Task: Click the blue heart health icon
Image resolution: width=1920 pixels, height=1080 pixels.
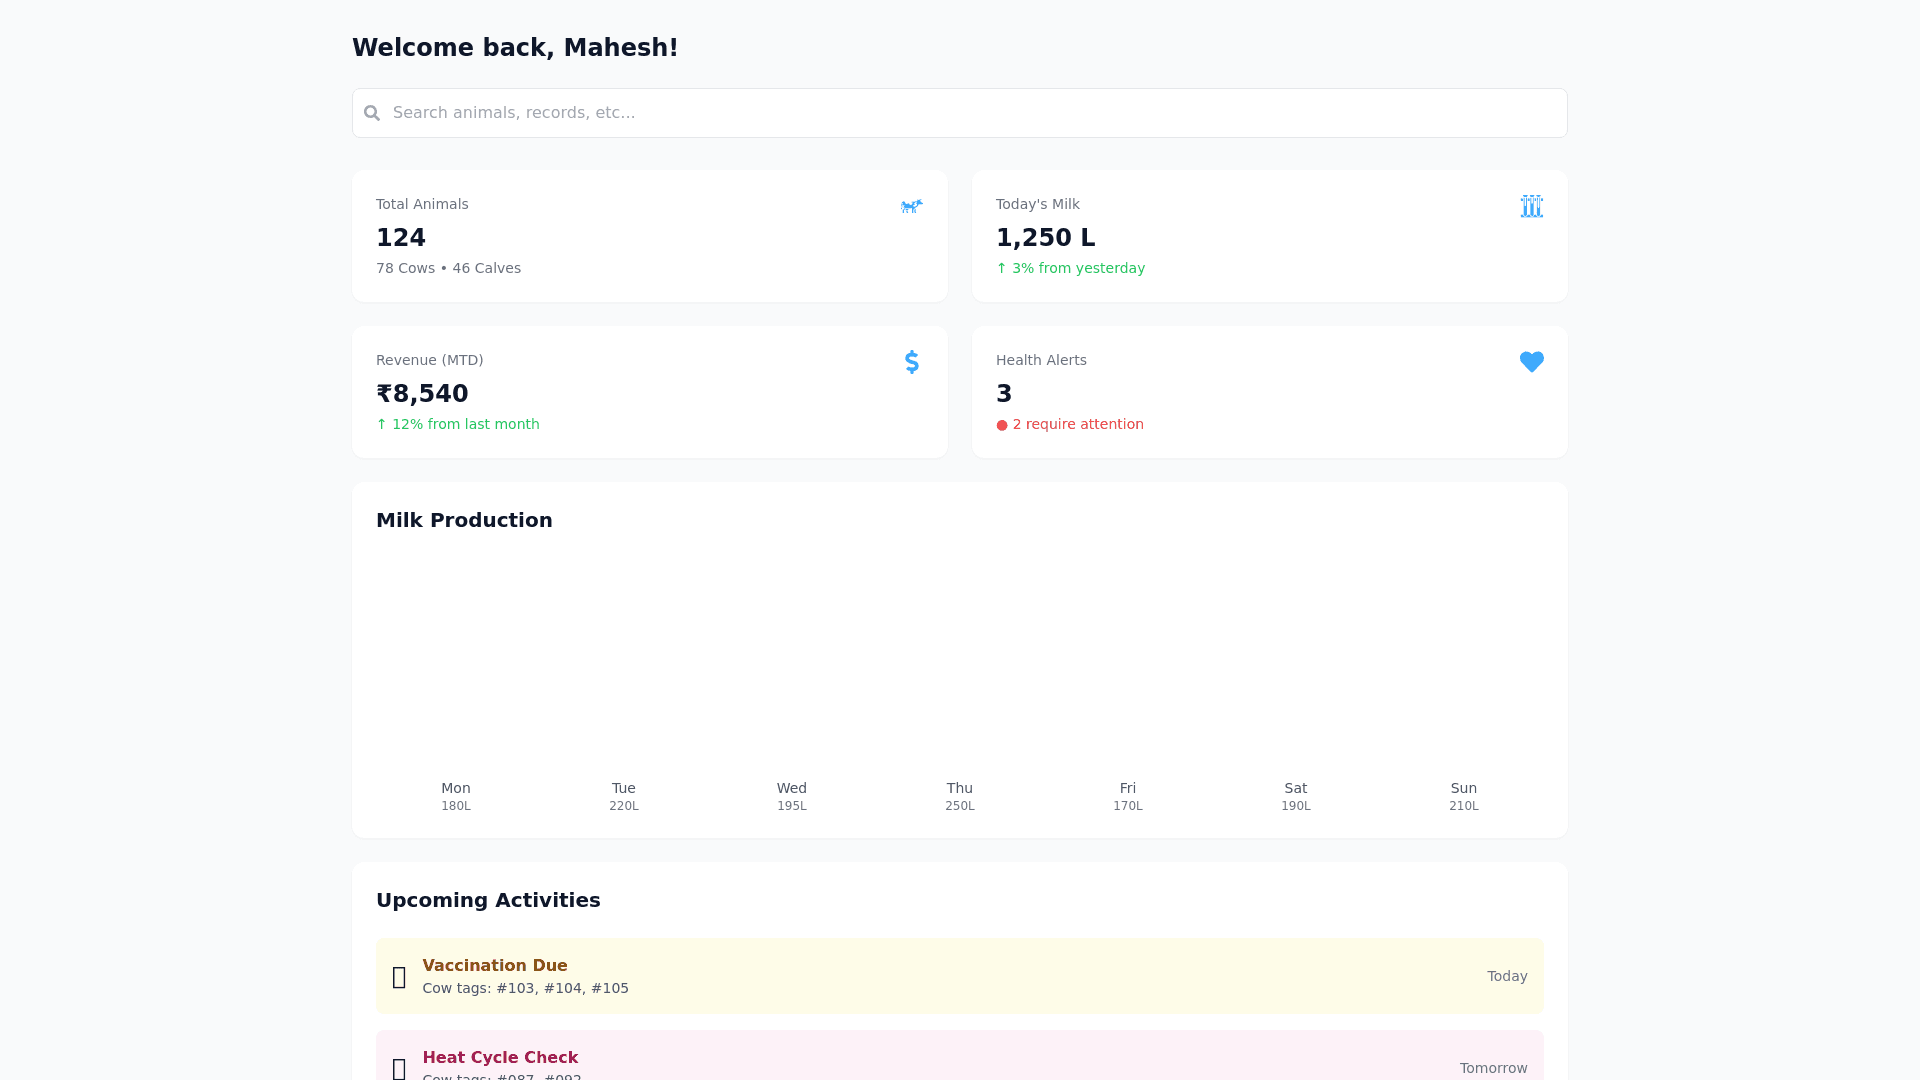Action: click(x=1531, y=362)
